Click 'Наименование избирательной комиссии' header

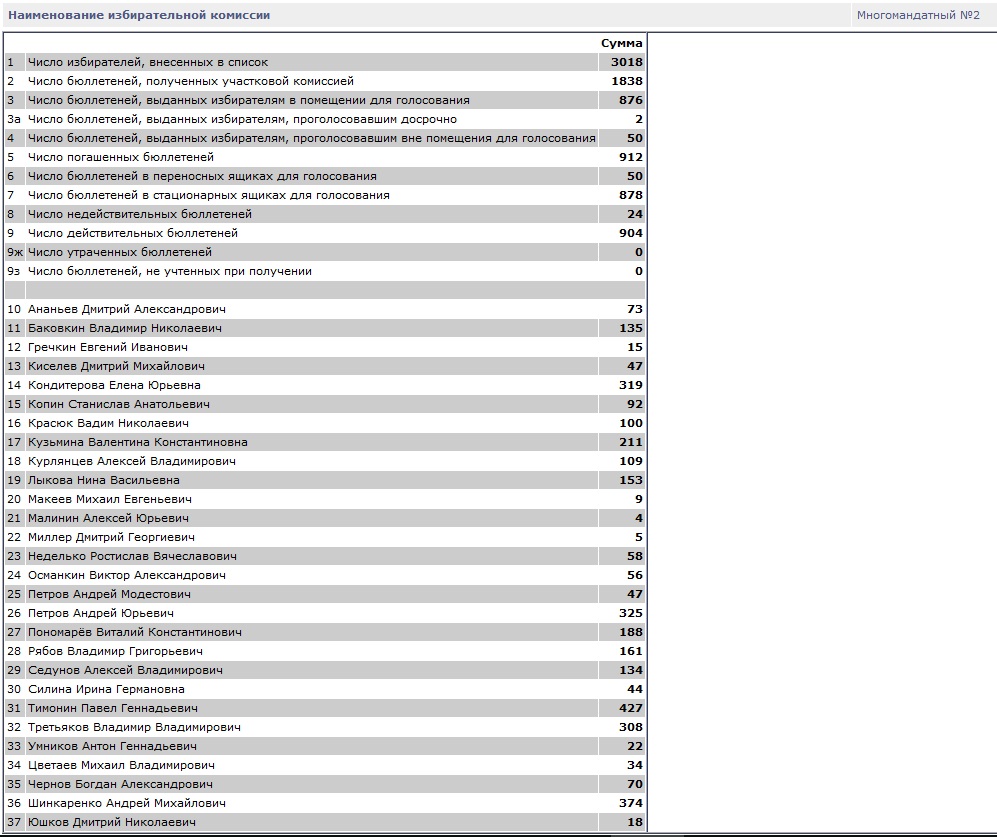[139, 15]
